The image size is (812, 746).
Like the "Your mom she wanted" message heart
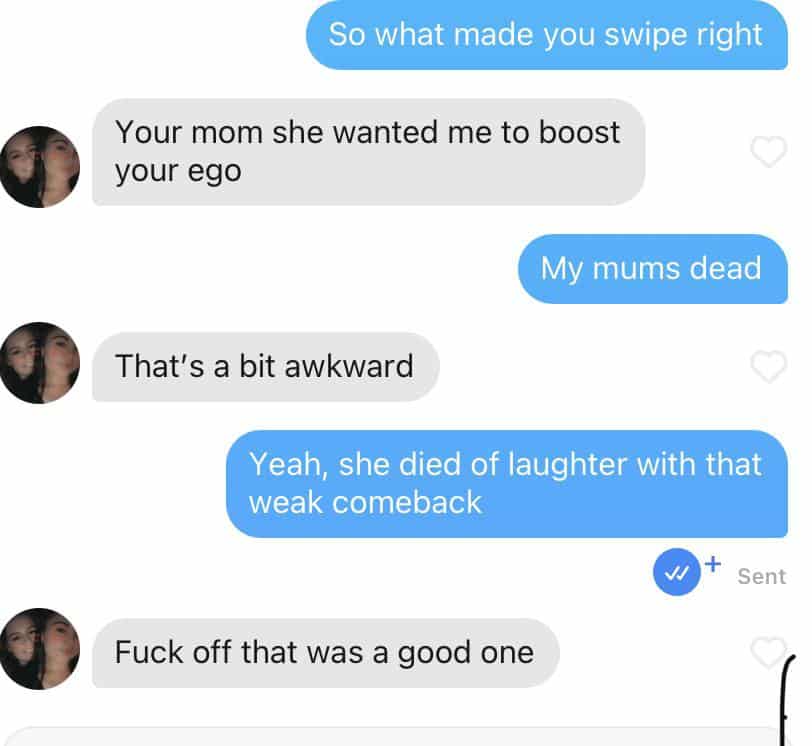pyautogui.click(x=768, y=151)
